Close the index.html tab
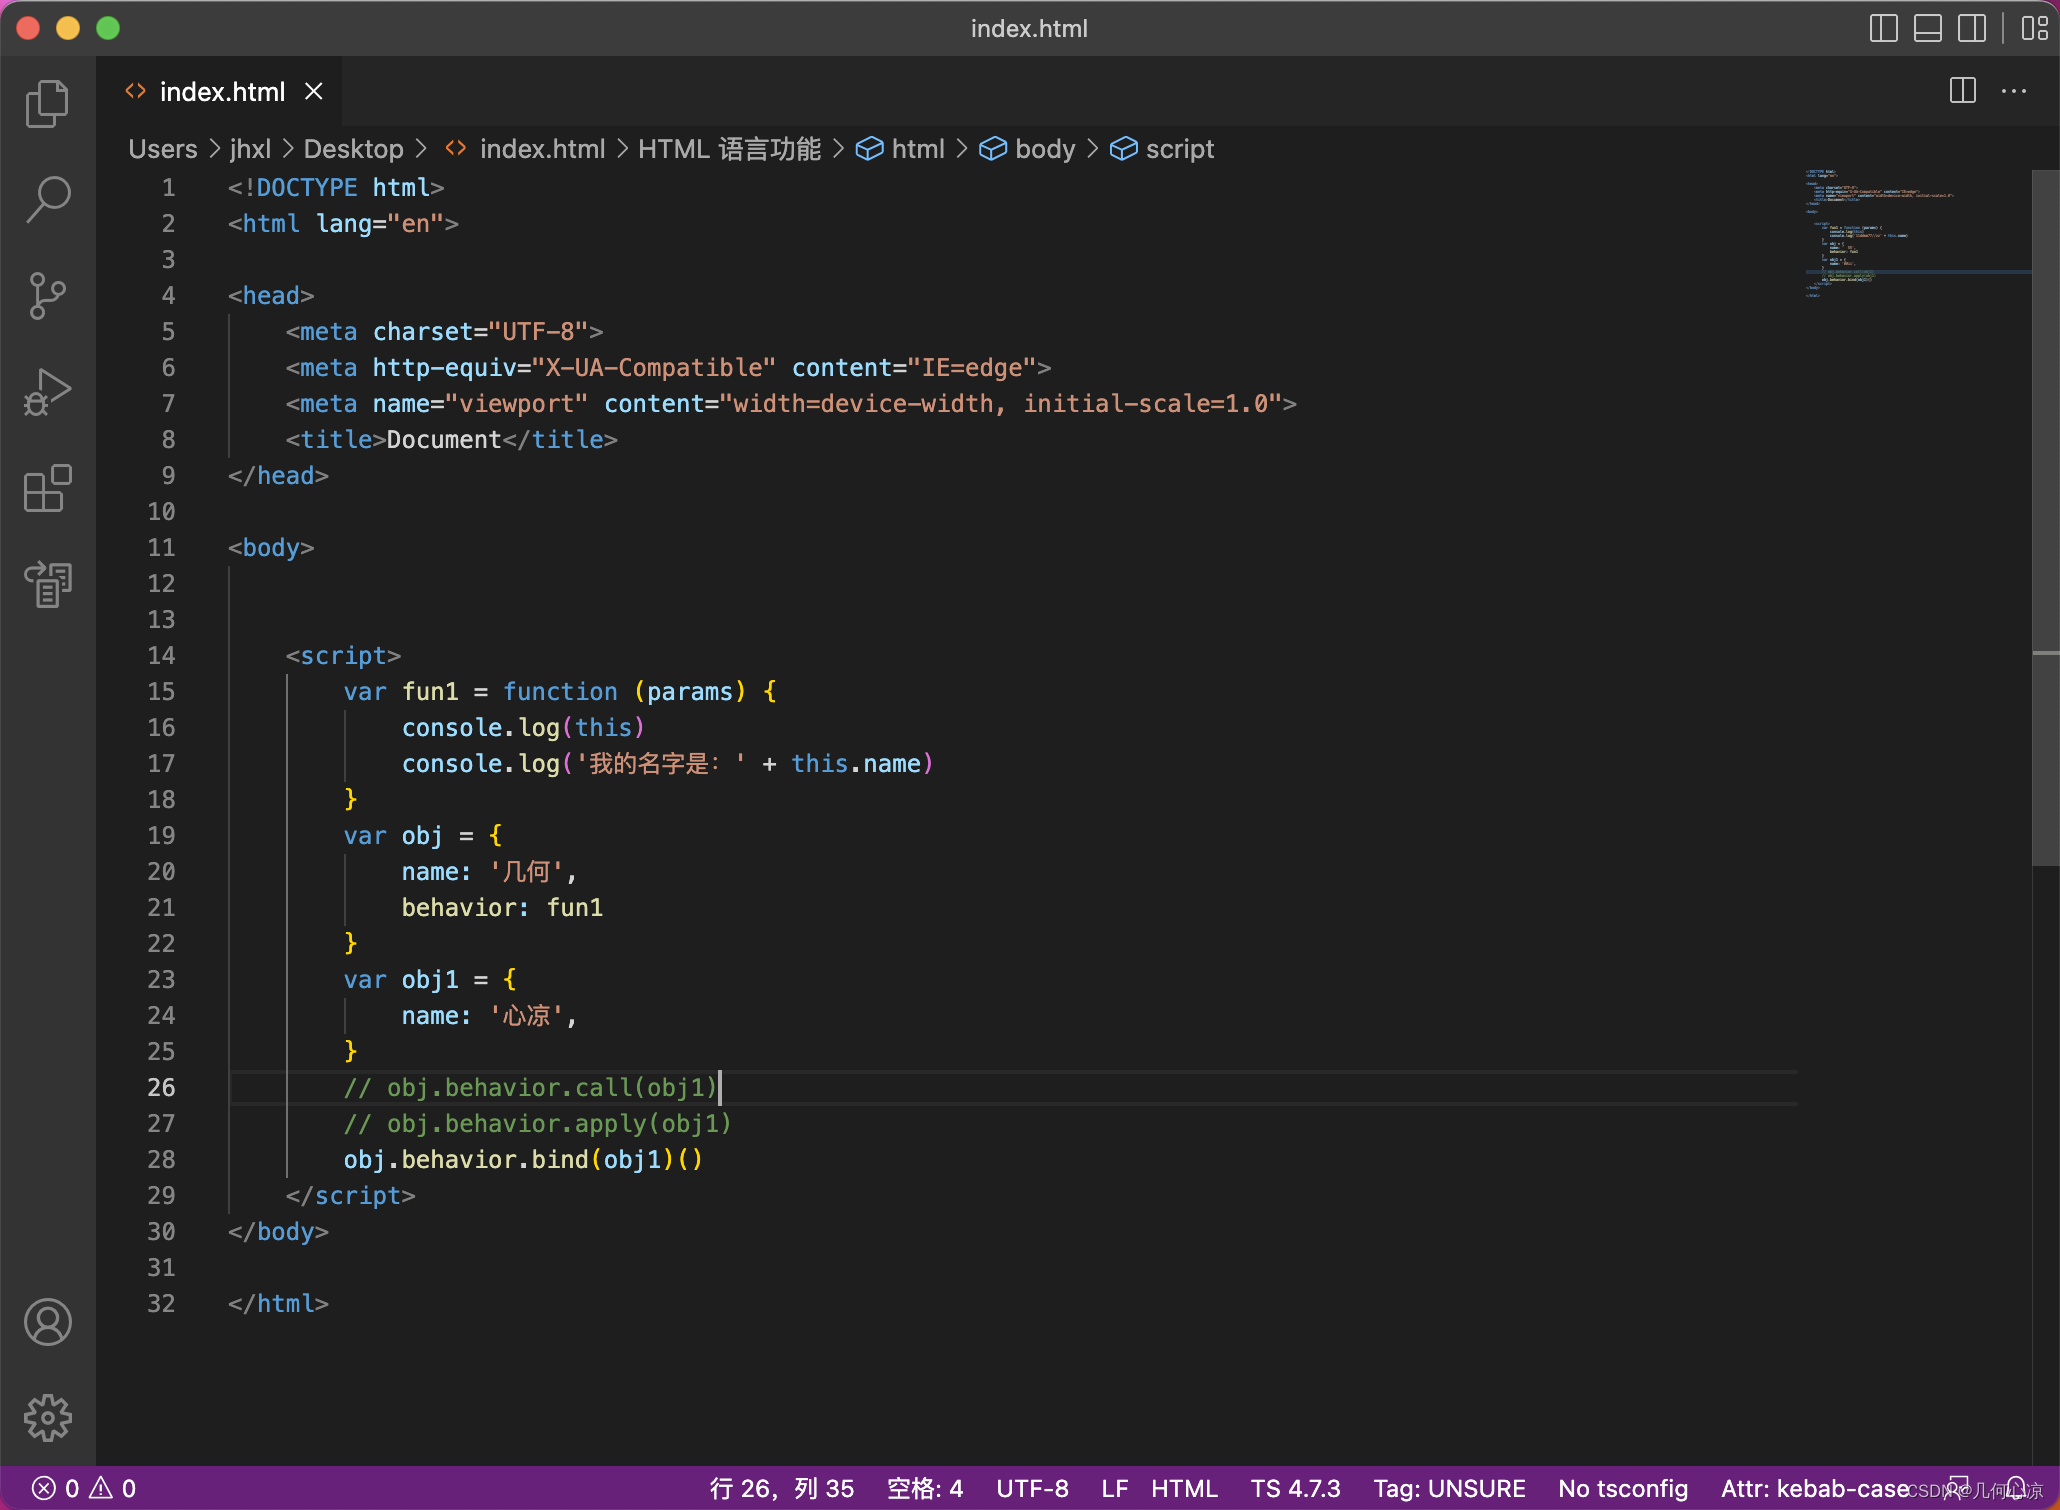The image size is (2060, 1510). (314, 92)
